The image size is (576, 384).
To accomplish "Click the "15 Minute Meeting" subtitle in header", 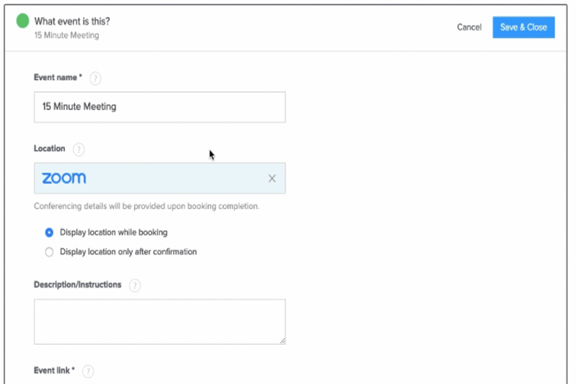I will click(x=66, y=35).
